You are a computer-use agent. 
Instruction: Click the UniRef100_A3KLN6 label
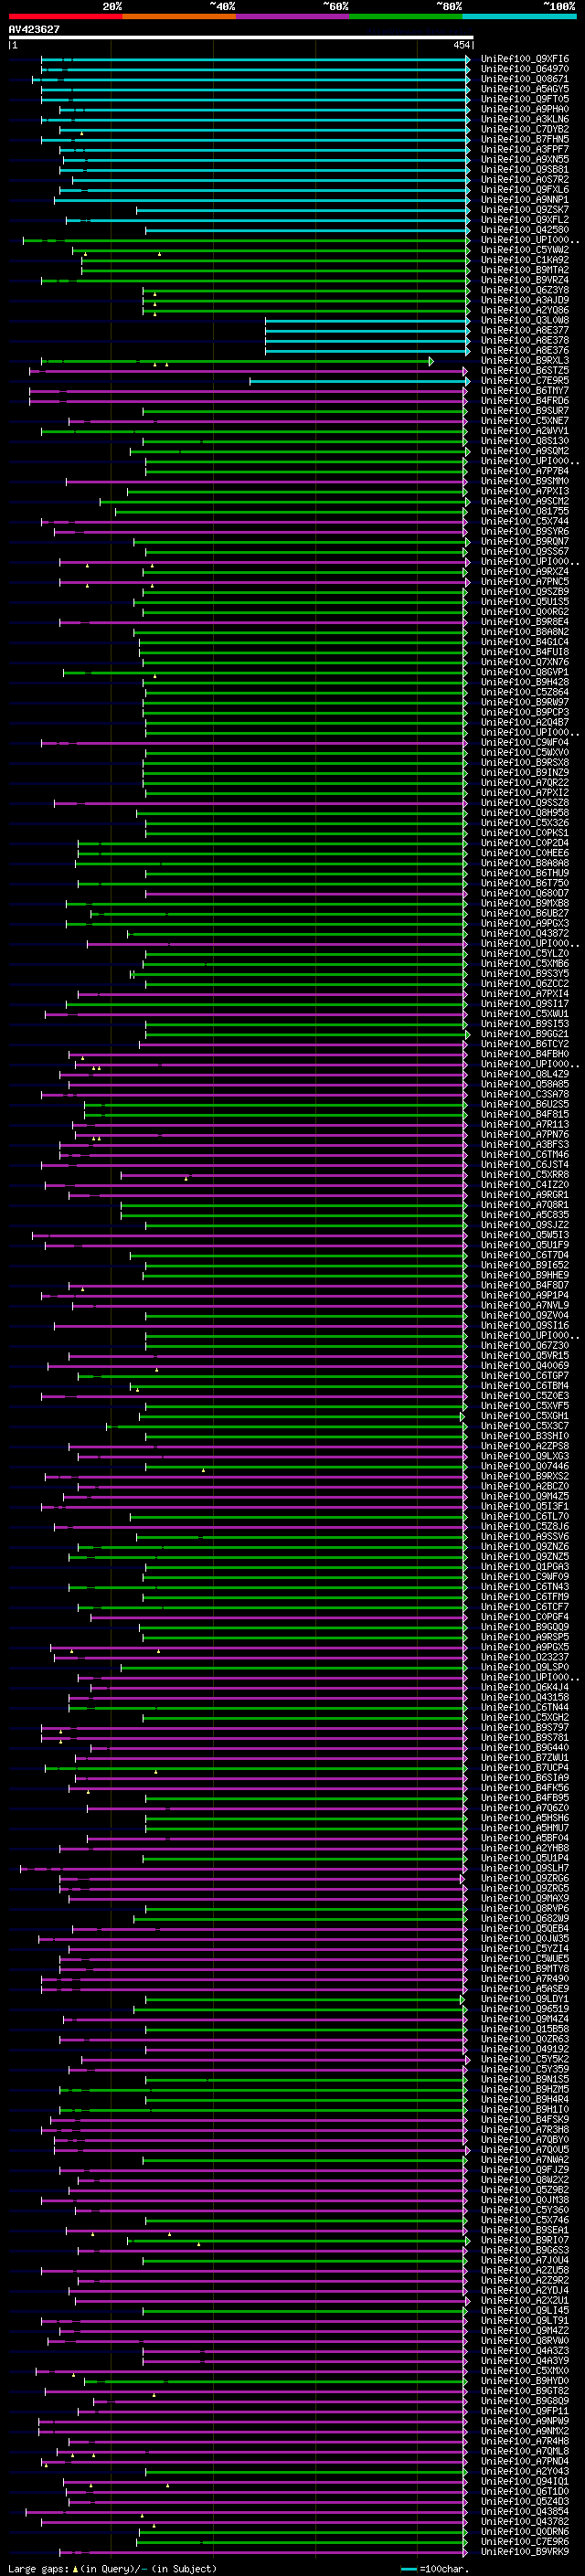[x=525, y=119]
